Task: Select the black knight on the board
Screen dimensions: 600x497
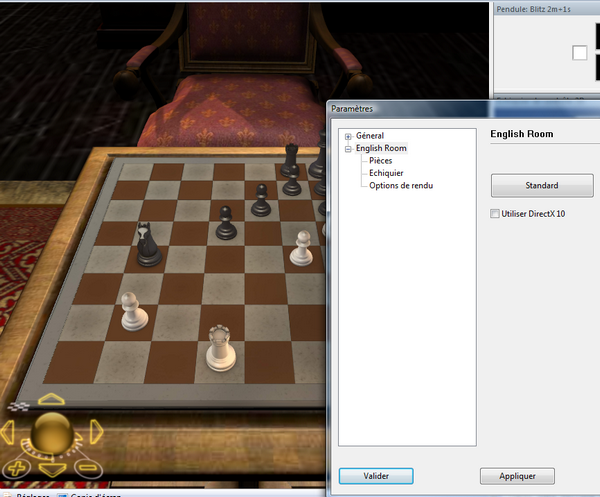Action: [x=149, y=244]
